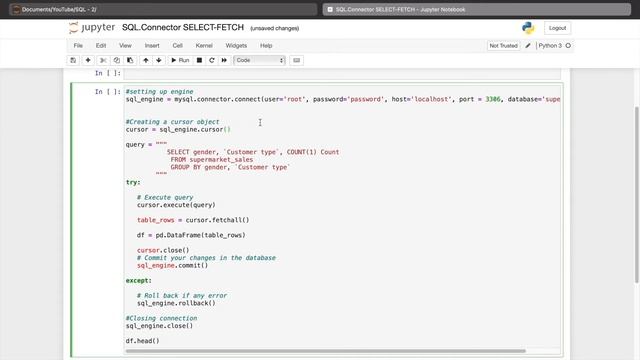This screenshot has width=640, height=360.
Task: Click the '# Execute query' comment
Action: click(165, 197)
